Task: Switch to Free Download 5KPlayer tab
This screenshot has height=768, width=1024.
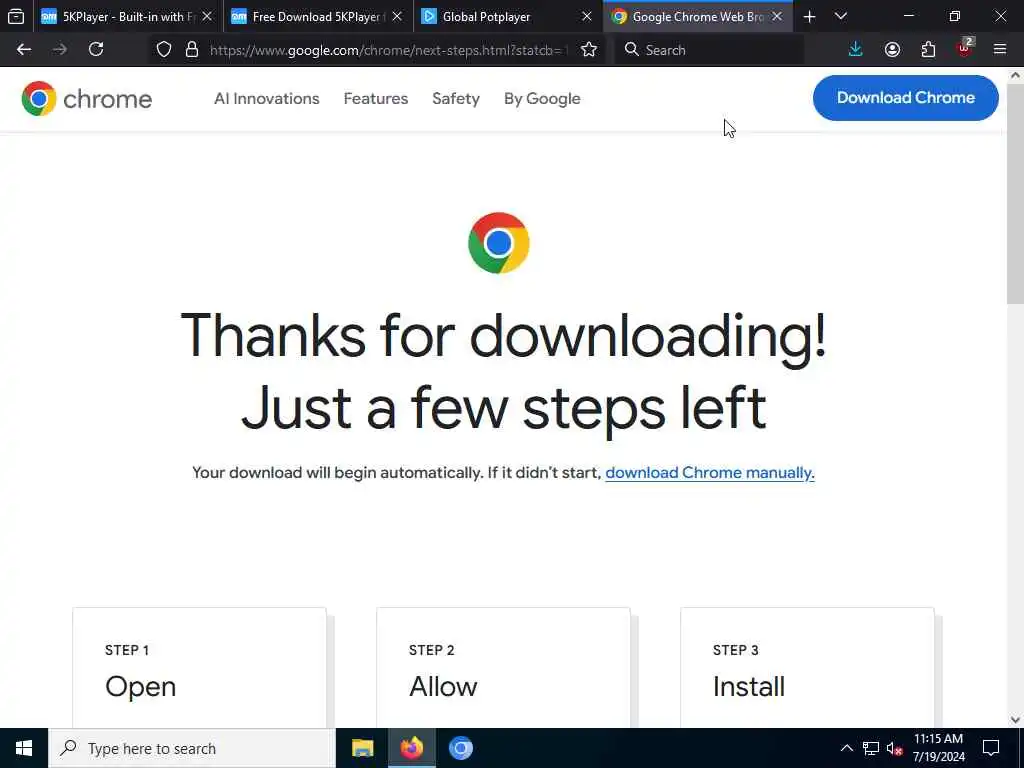Action: [x=318, y=17]
